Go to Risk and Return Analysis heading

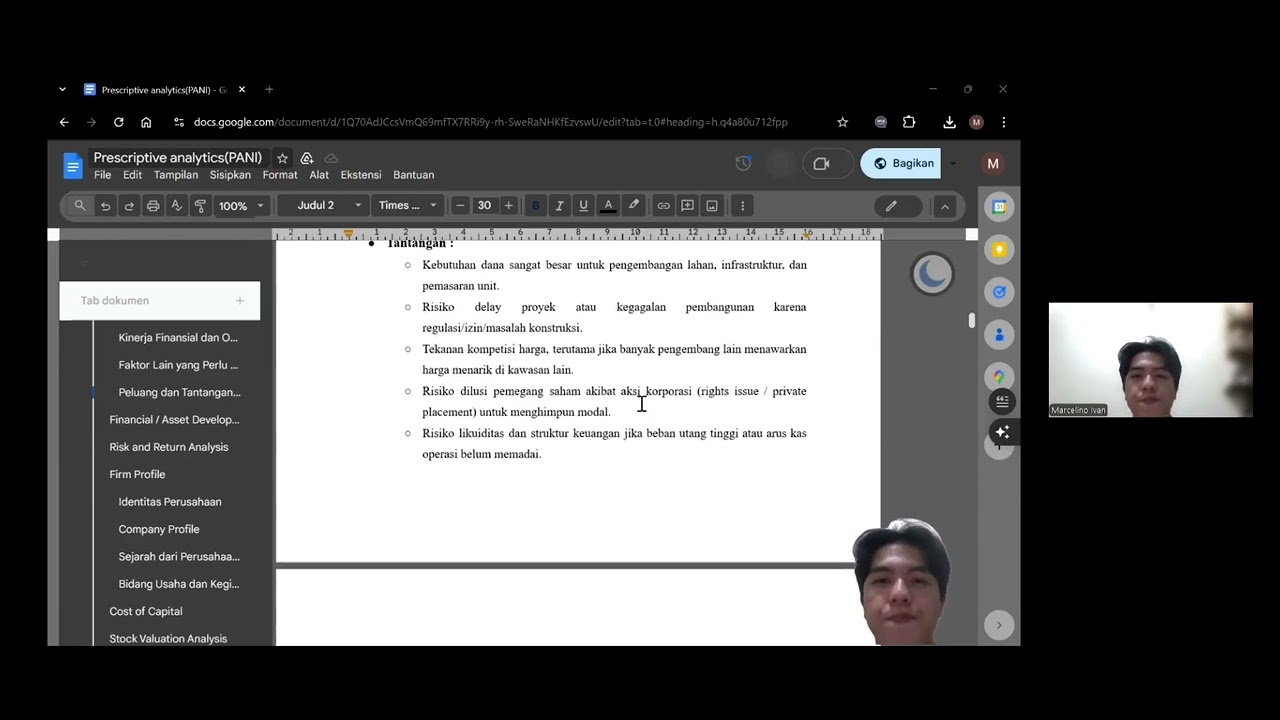169,447
